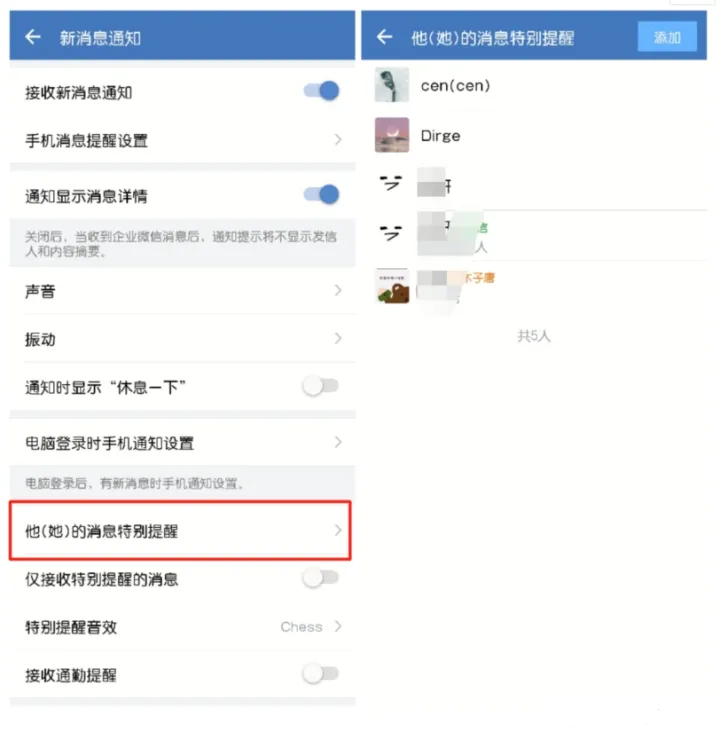The image size is (720, 740).
Task: Expand 声音 settings
Action: pos(183,291)
